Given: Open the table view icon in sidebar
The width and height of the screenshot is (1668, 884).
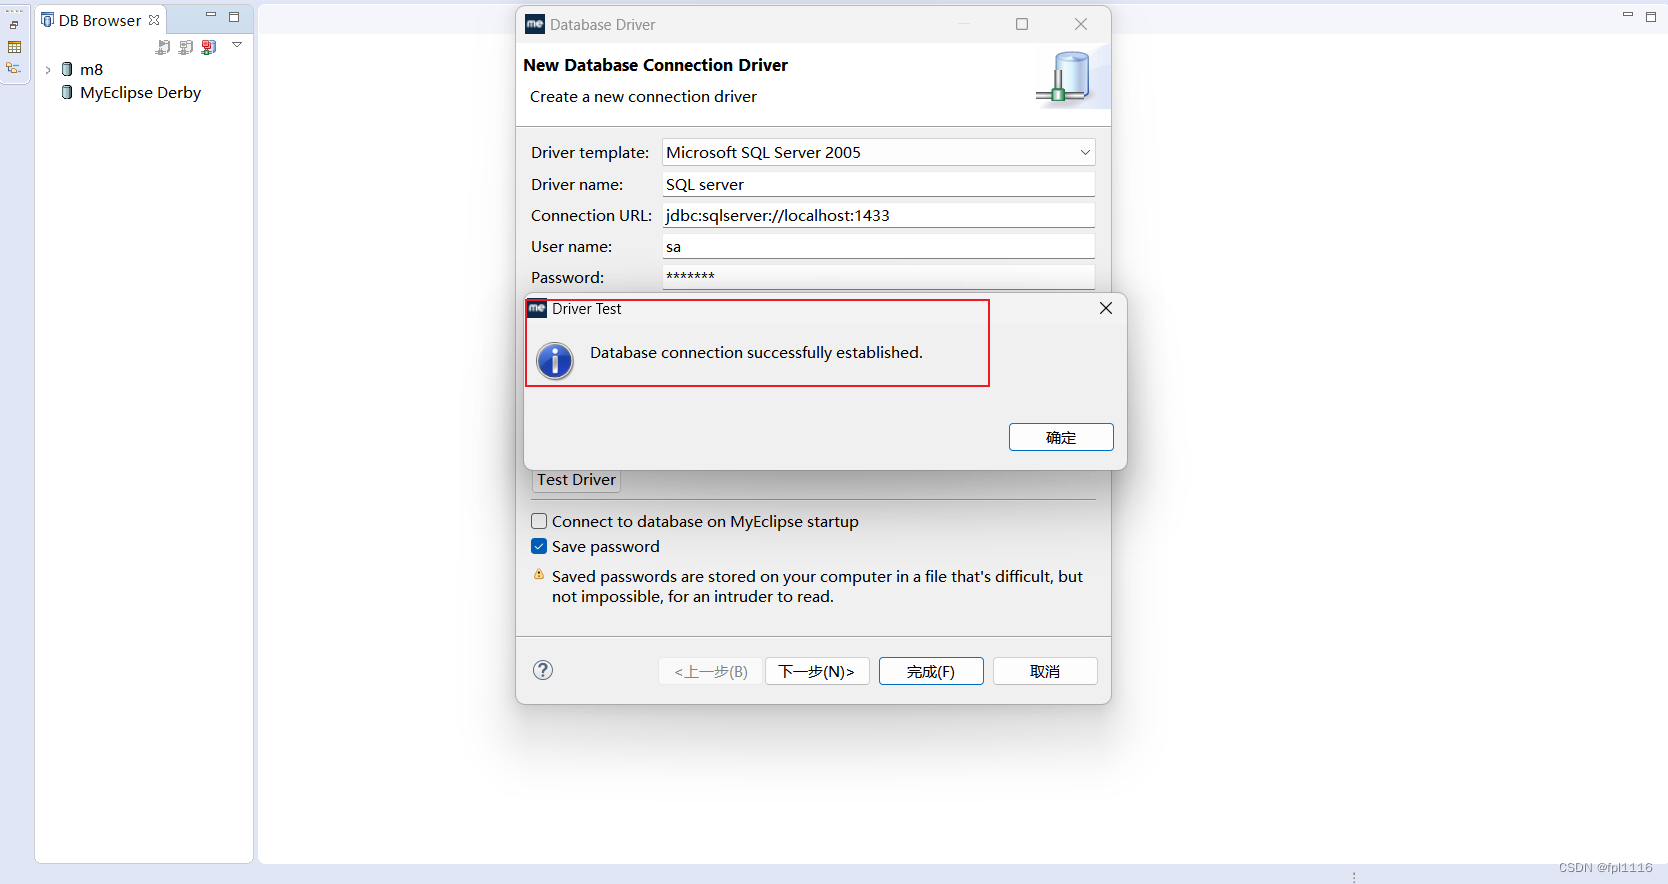Looking at the screenshot, I should click(14, 47).
